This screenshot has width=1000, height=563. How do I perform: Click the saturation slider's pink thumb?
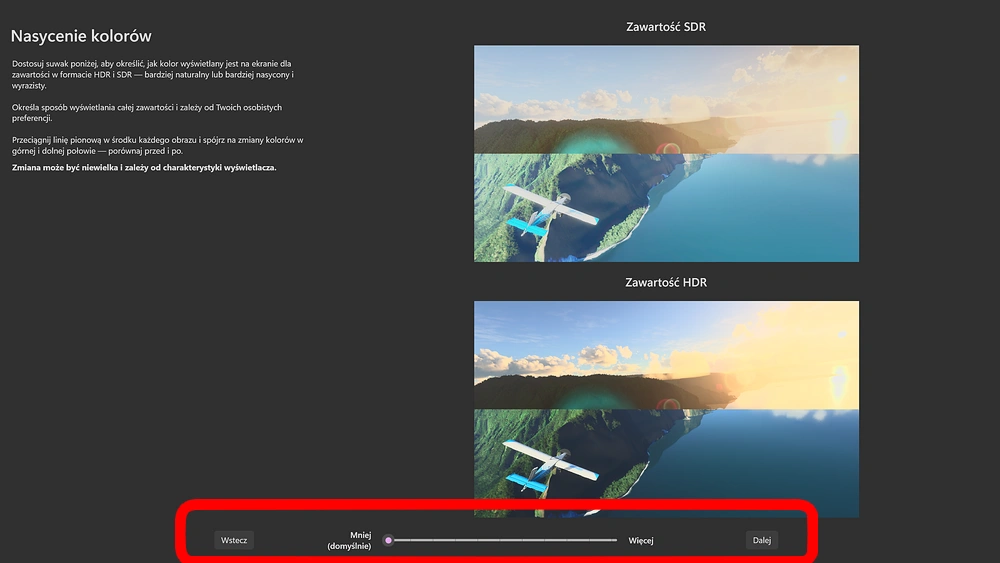[388, 540]
